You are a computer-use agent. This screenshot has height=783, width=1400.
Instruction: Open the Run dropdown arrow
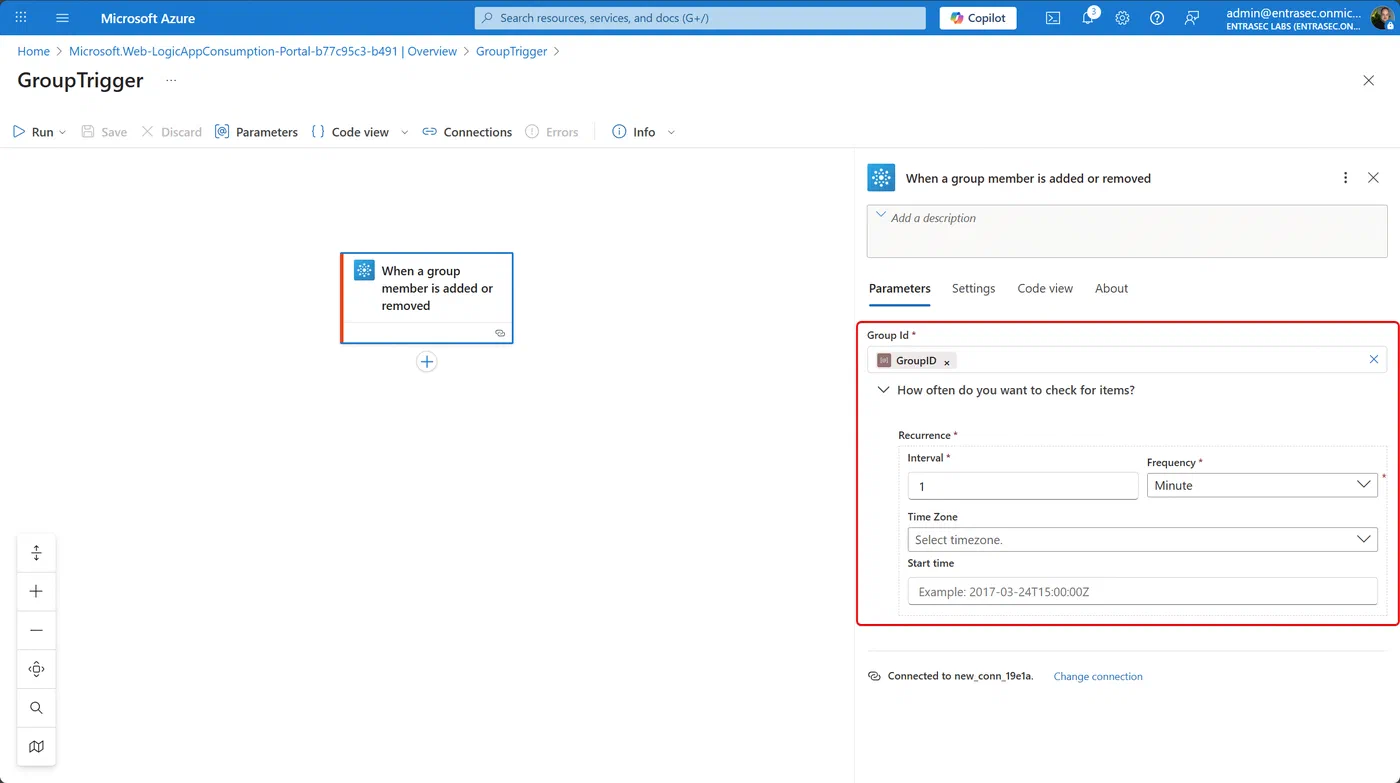point(63,132)
